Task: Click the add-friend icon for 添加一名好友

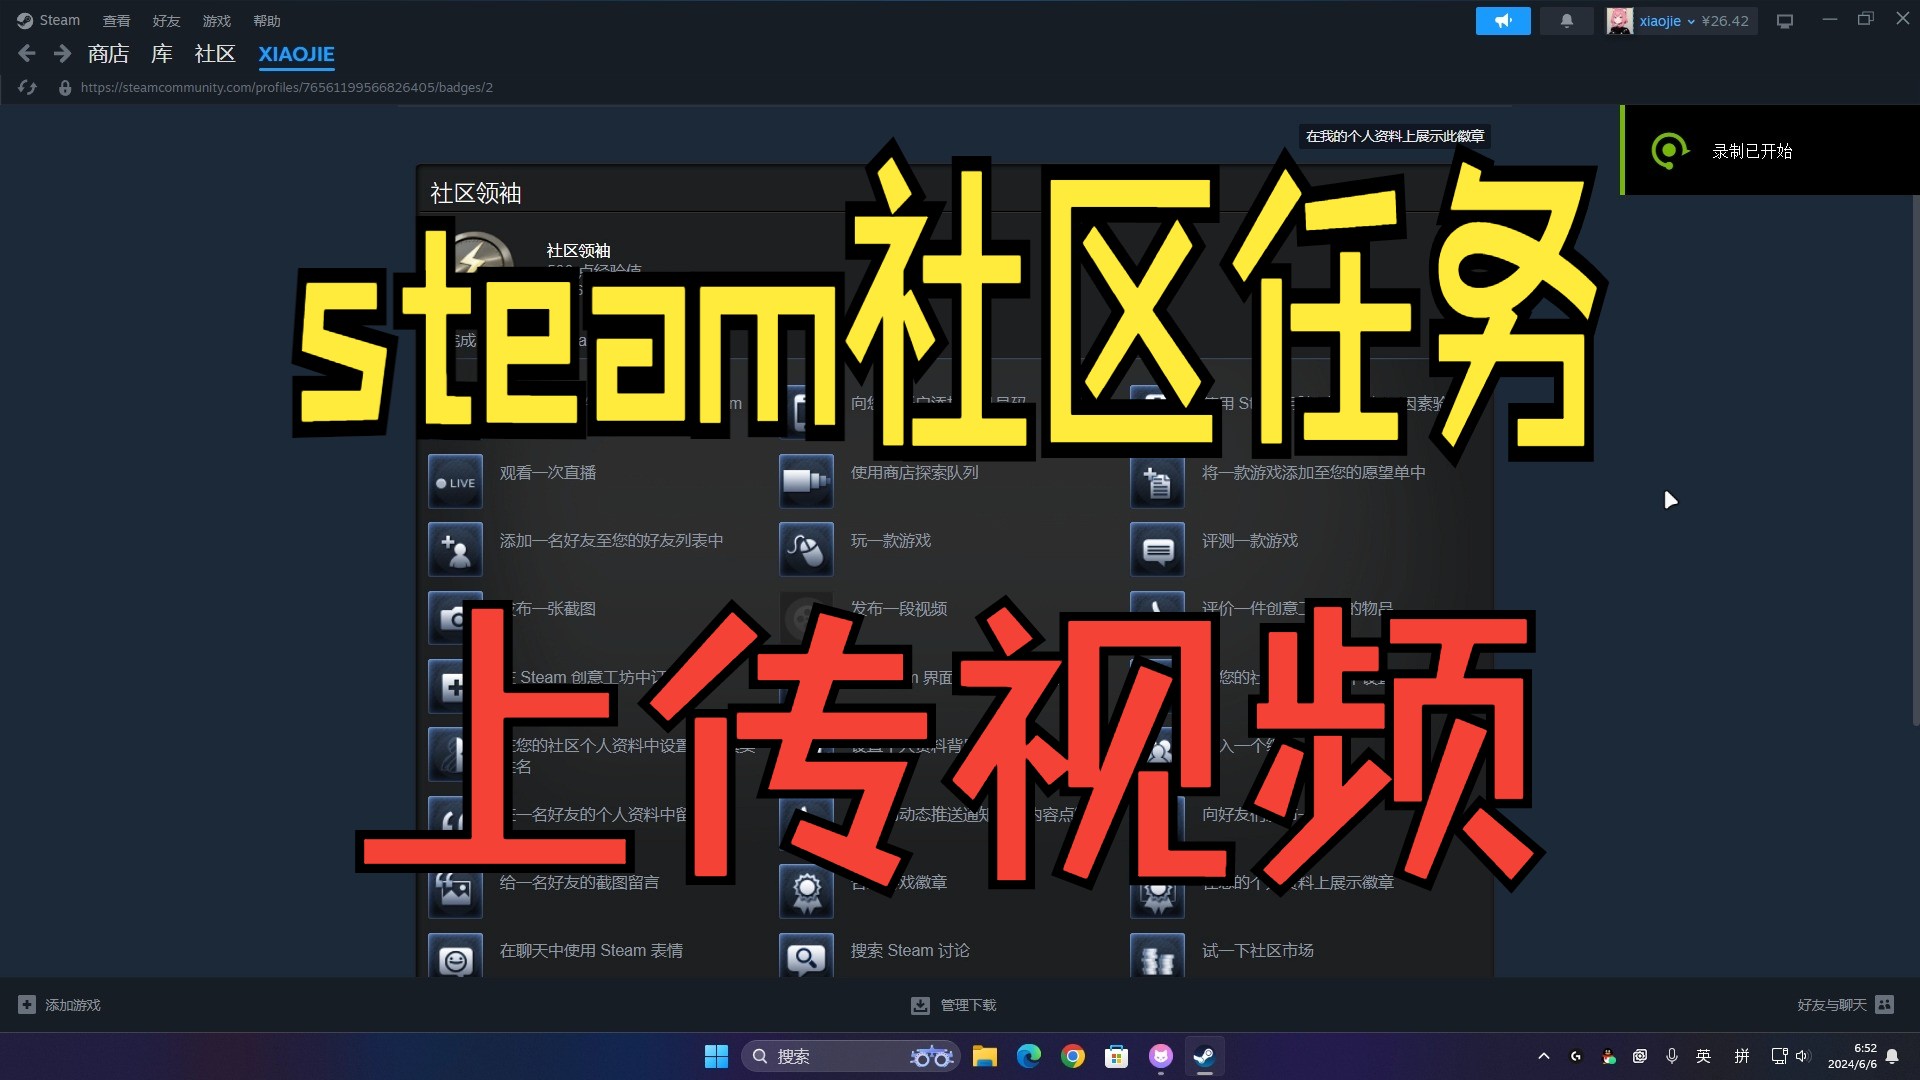Action: pyautogui.click(x=455, y=550)
